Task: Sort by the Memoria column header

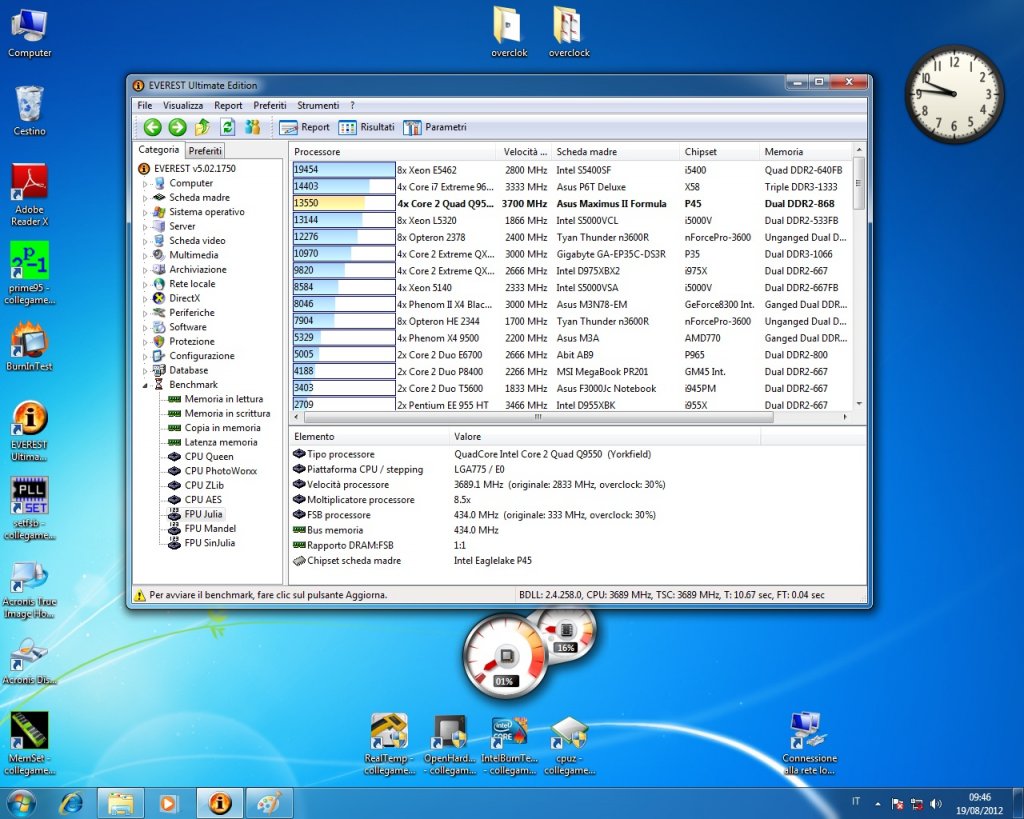Action: [805, 152]
